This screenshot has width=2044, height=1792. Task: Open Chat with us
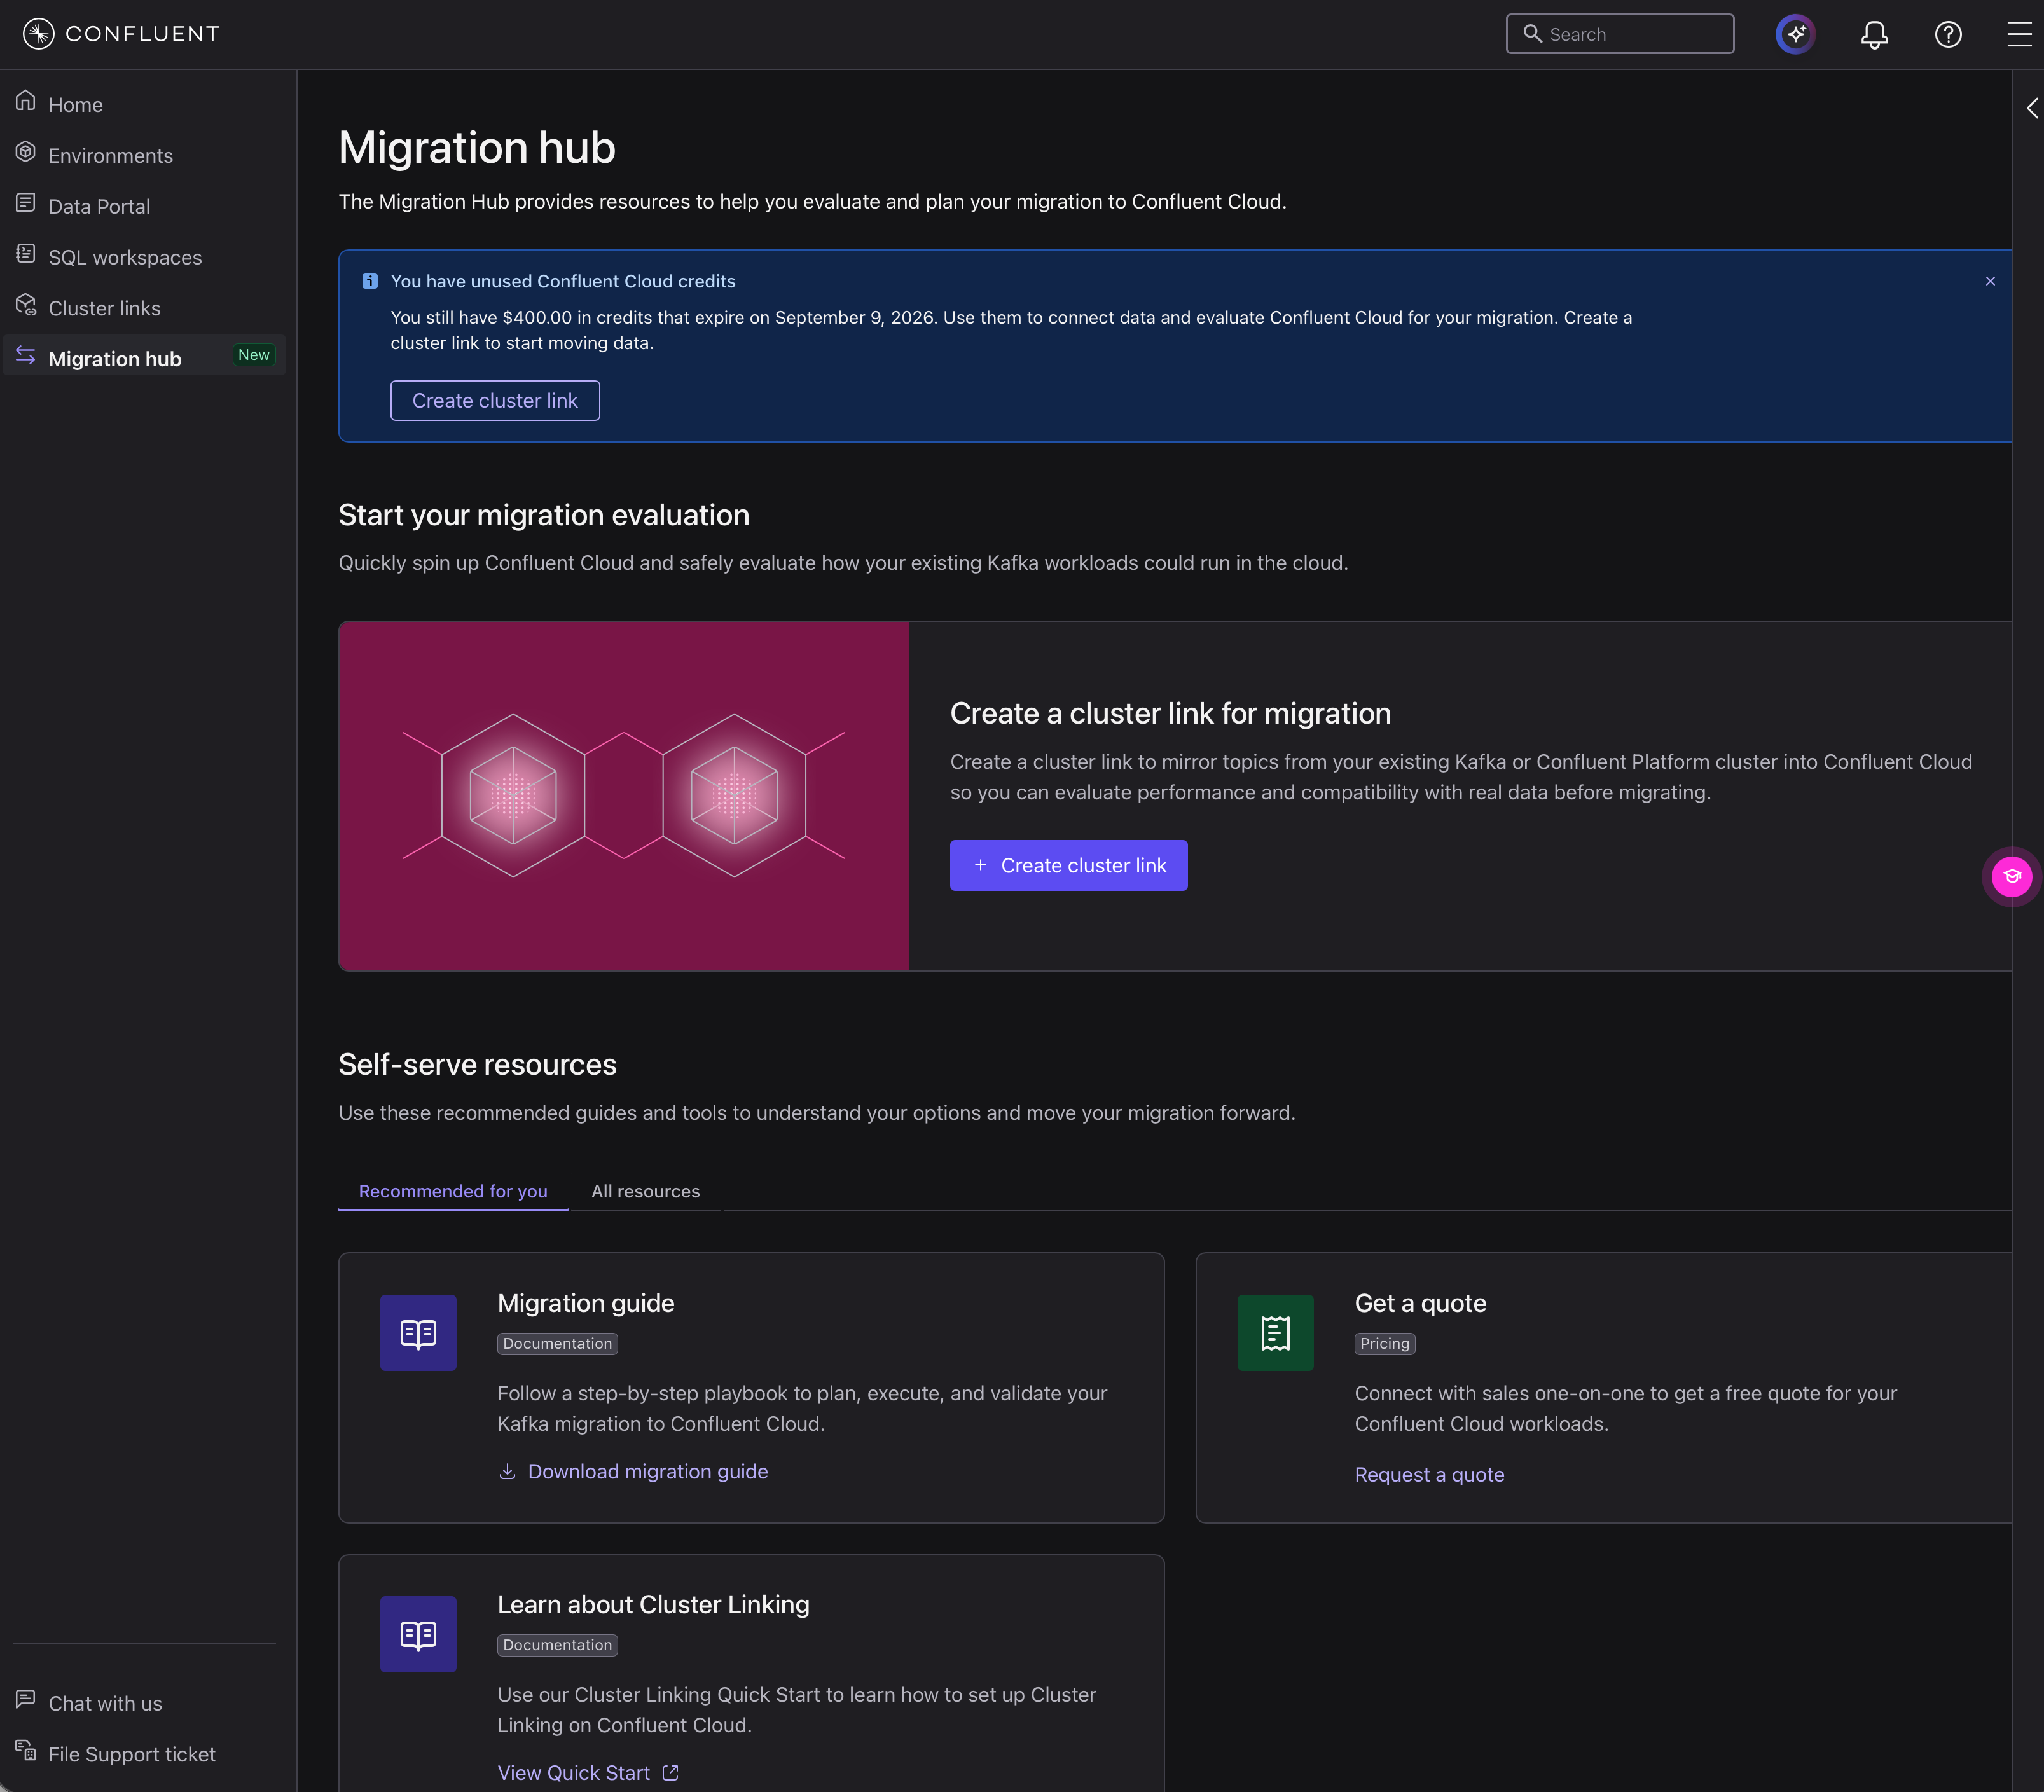[105, 1703]
